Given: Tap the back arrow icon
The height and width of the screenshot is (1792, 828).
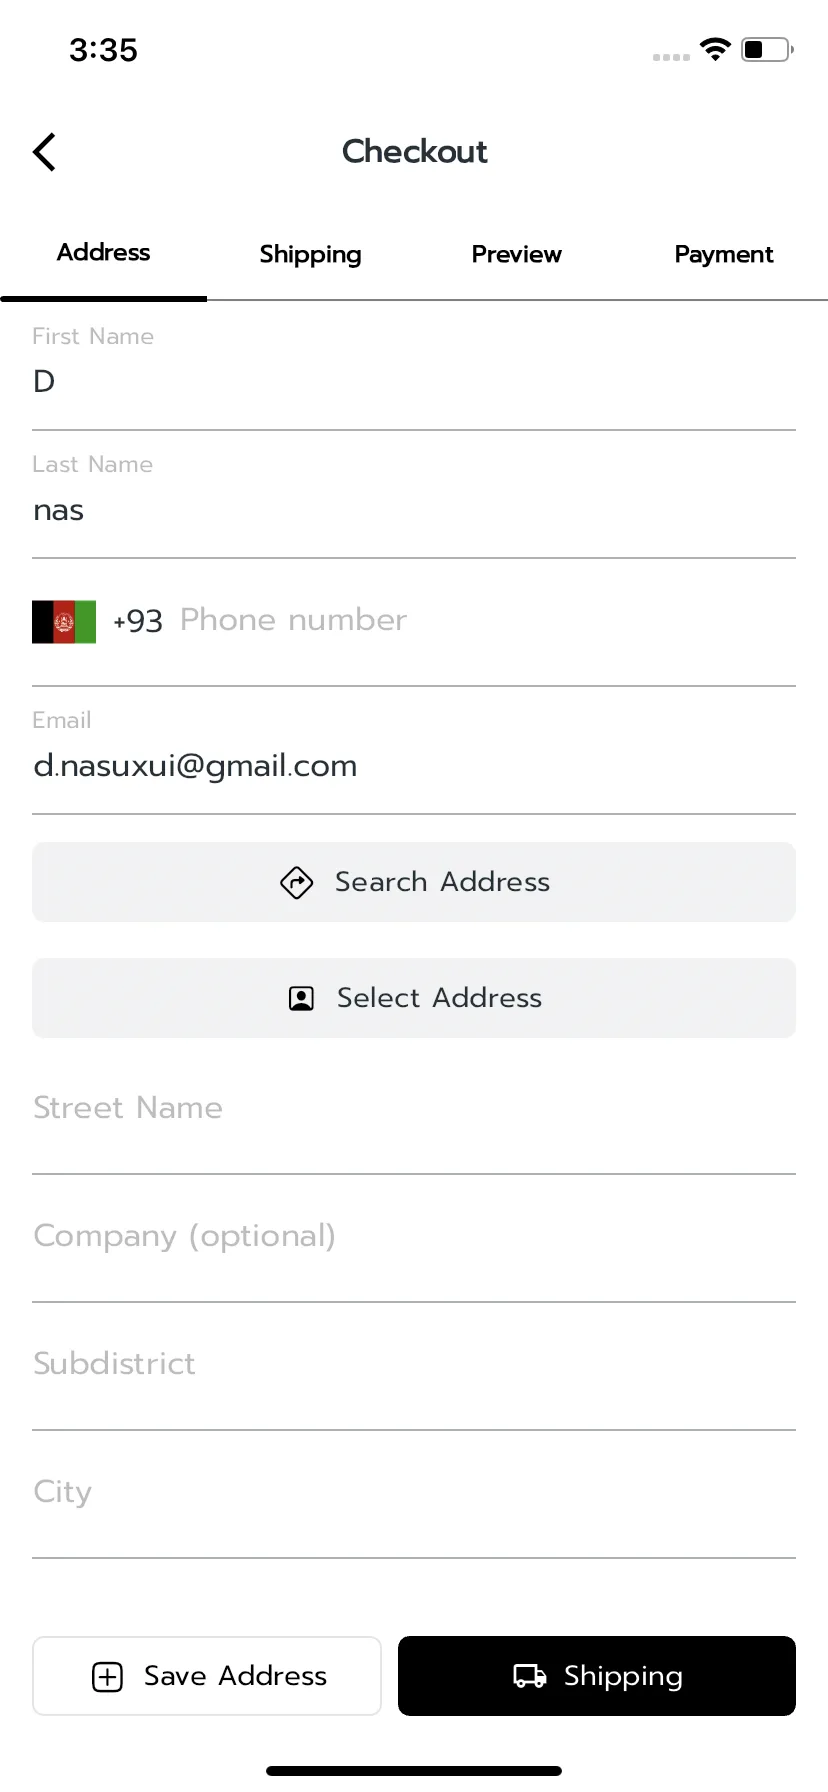Looking at the screenshot, I should 44,152.
